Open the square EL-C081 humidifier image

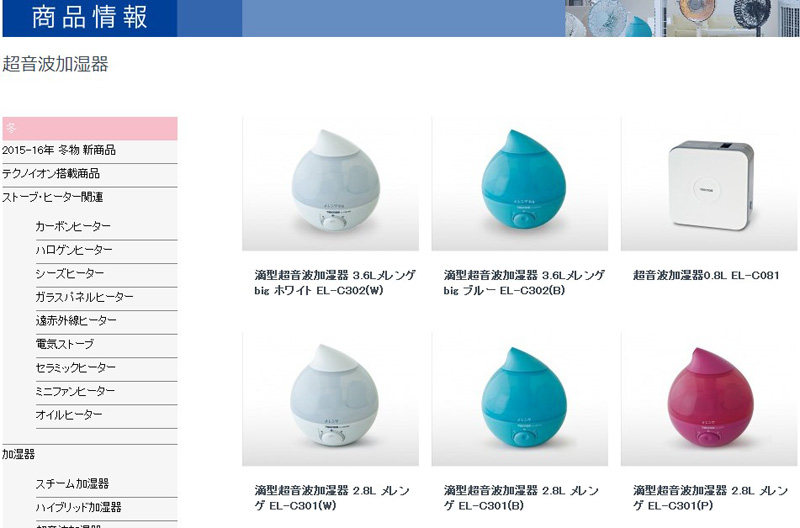pyautogui.click(x=709, y=184)
